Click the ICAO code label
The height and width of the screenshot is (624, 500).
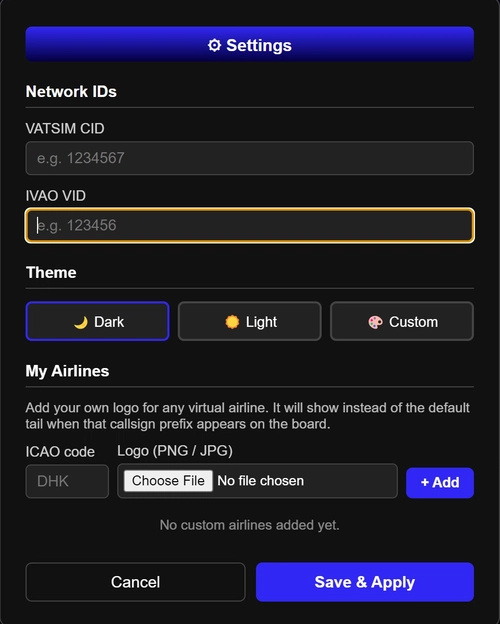(60, 452)
